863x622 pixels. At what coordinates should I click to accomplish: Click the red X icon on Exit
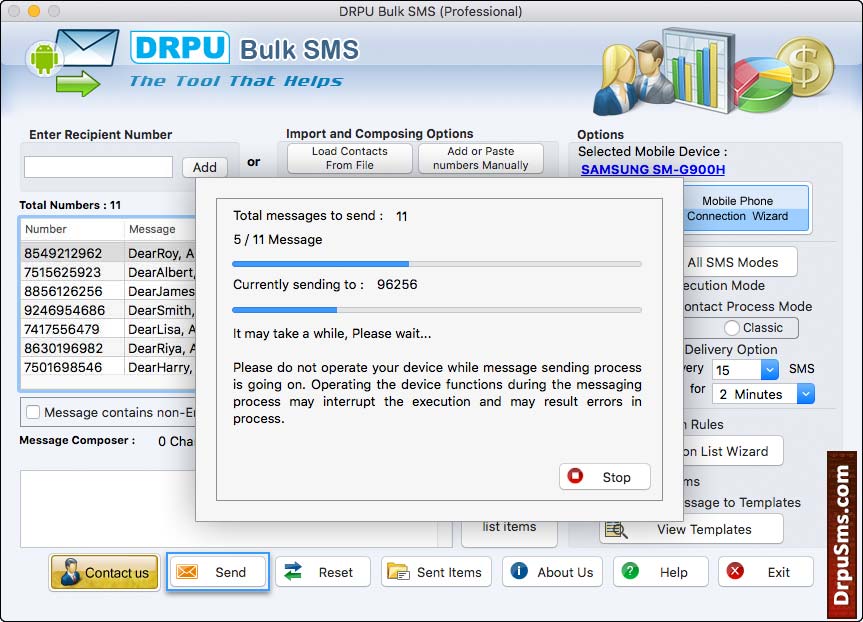[735, 571]
